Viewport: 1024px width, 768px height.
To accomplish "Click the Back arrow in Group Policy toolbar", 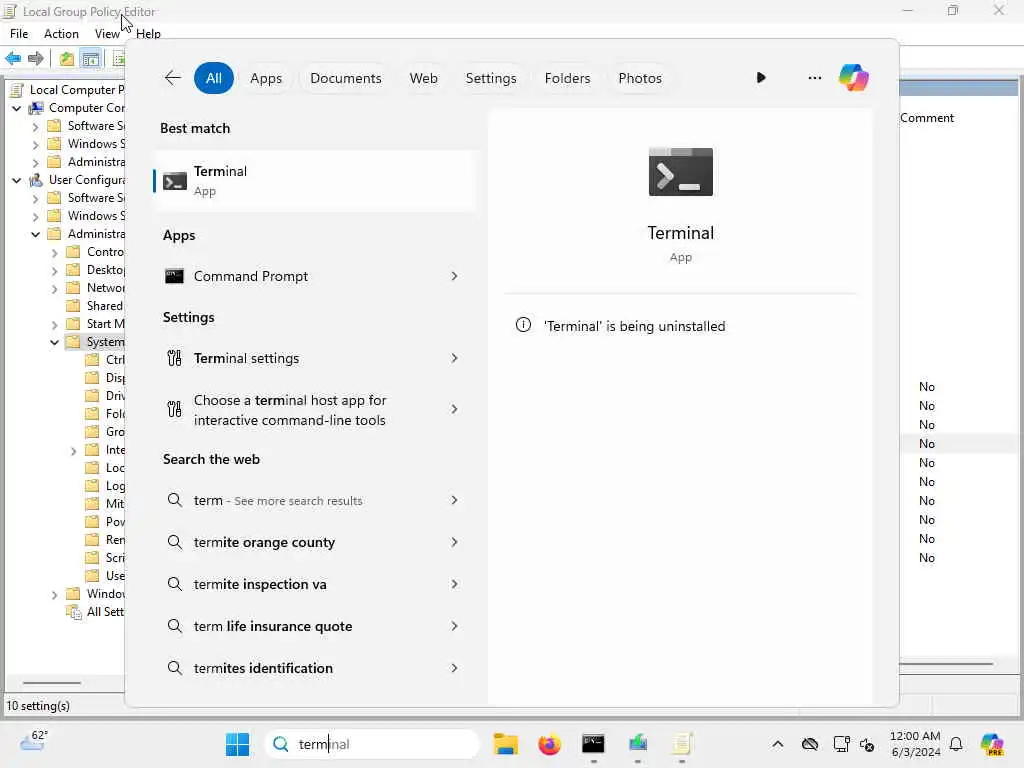I will pyautogui.click(x=13, y=59).
